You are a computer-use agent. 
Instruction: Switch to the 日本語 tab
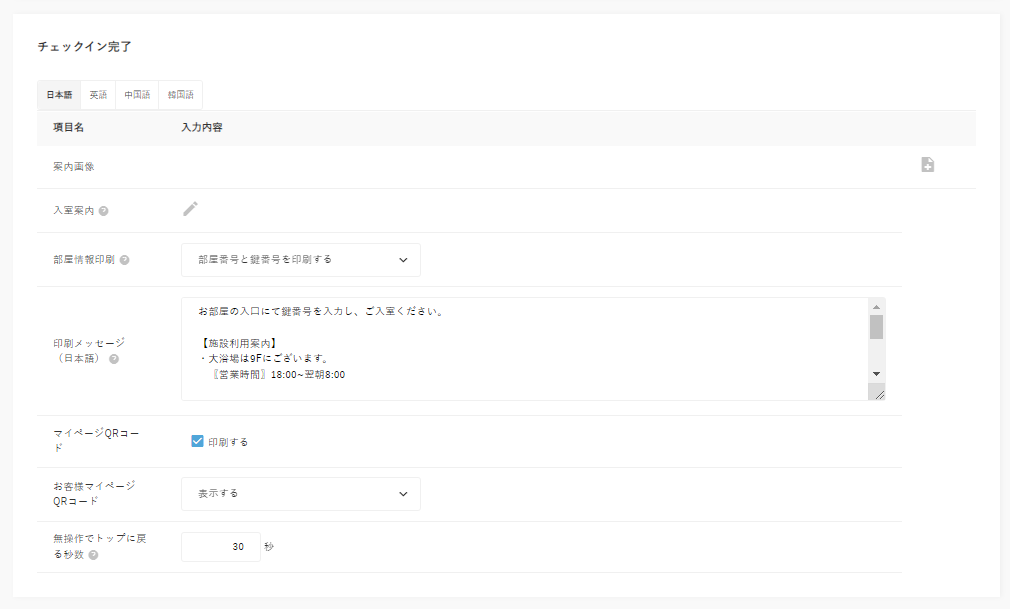59,95
